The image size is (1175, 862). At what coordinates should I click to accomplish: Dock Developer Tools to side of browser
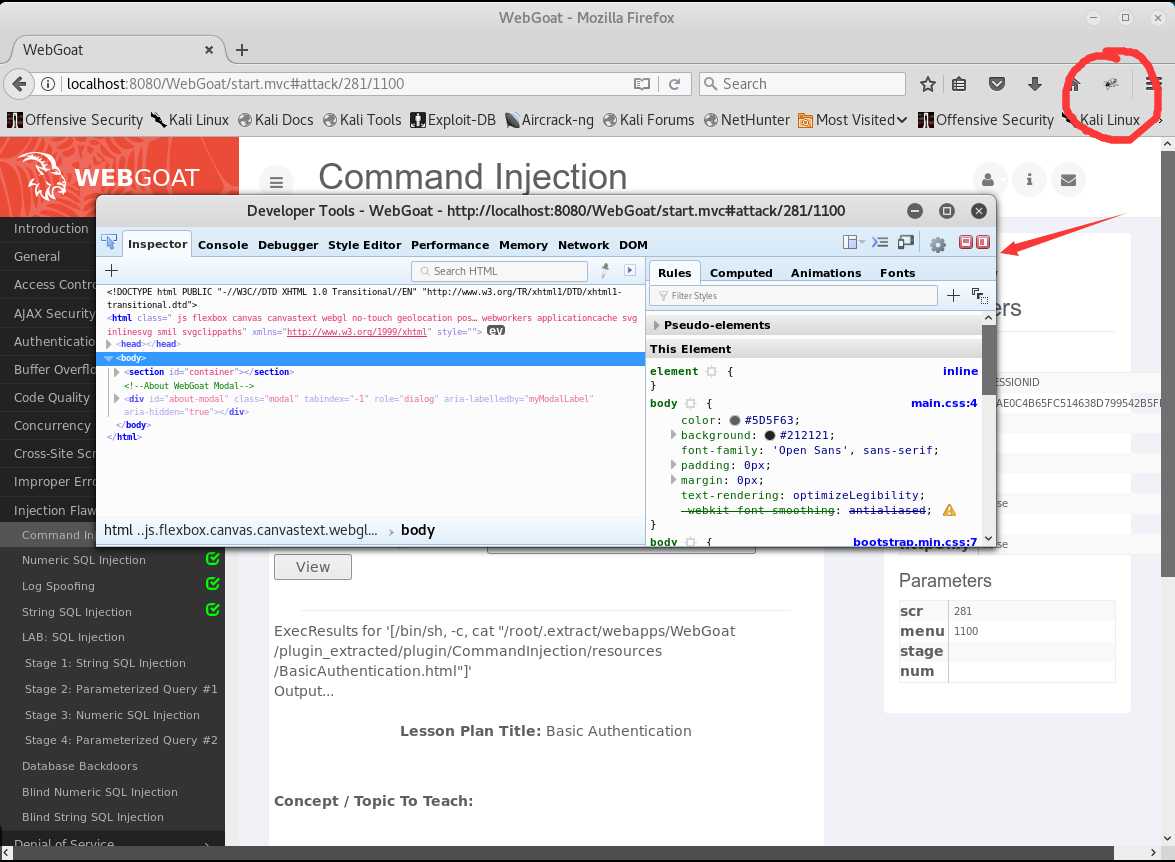(982, 242)
